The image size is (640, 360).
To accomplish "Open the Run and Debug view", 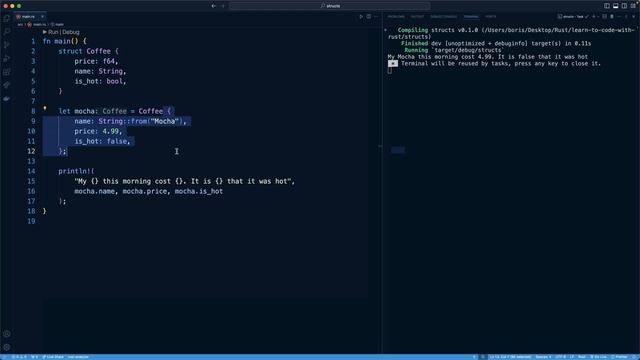I will [7, 58].
